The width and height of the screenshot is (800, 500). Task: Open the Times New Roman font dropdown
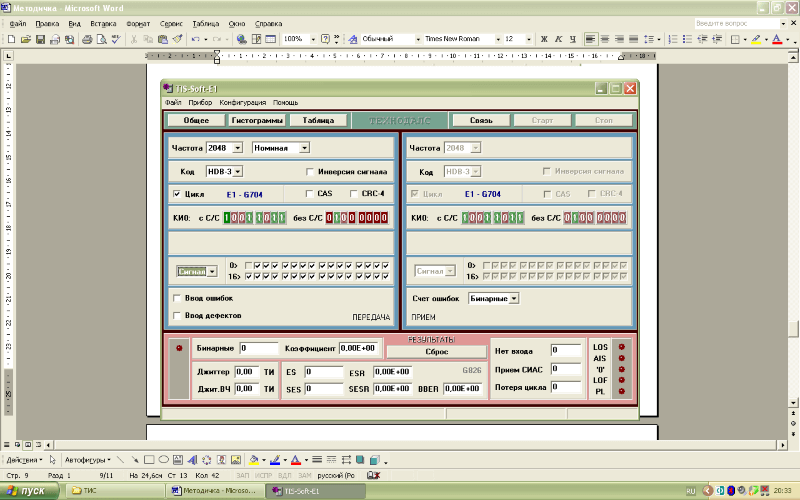pos(498,39)
